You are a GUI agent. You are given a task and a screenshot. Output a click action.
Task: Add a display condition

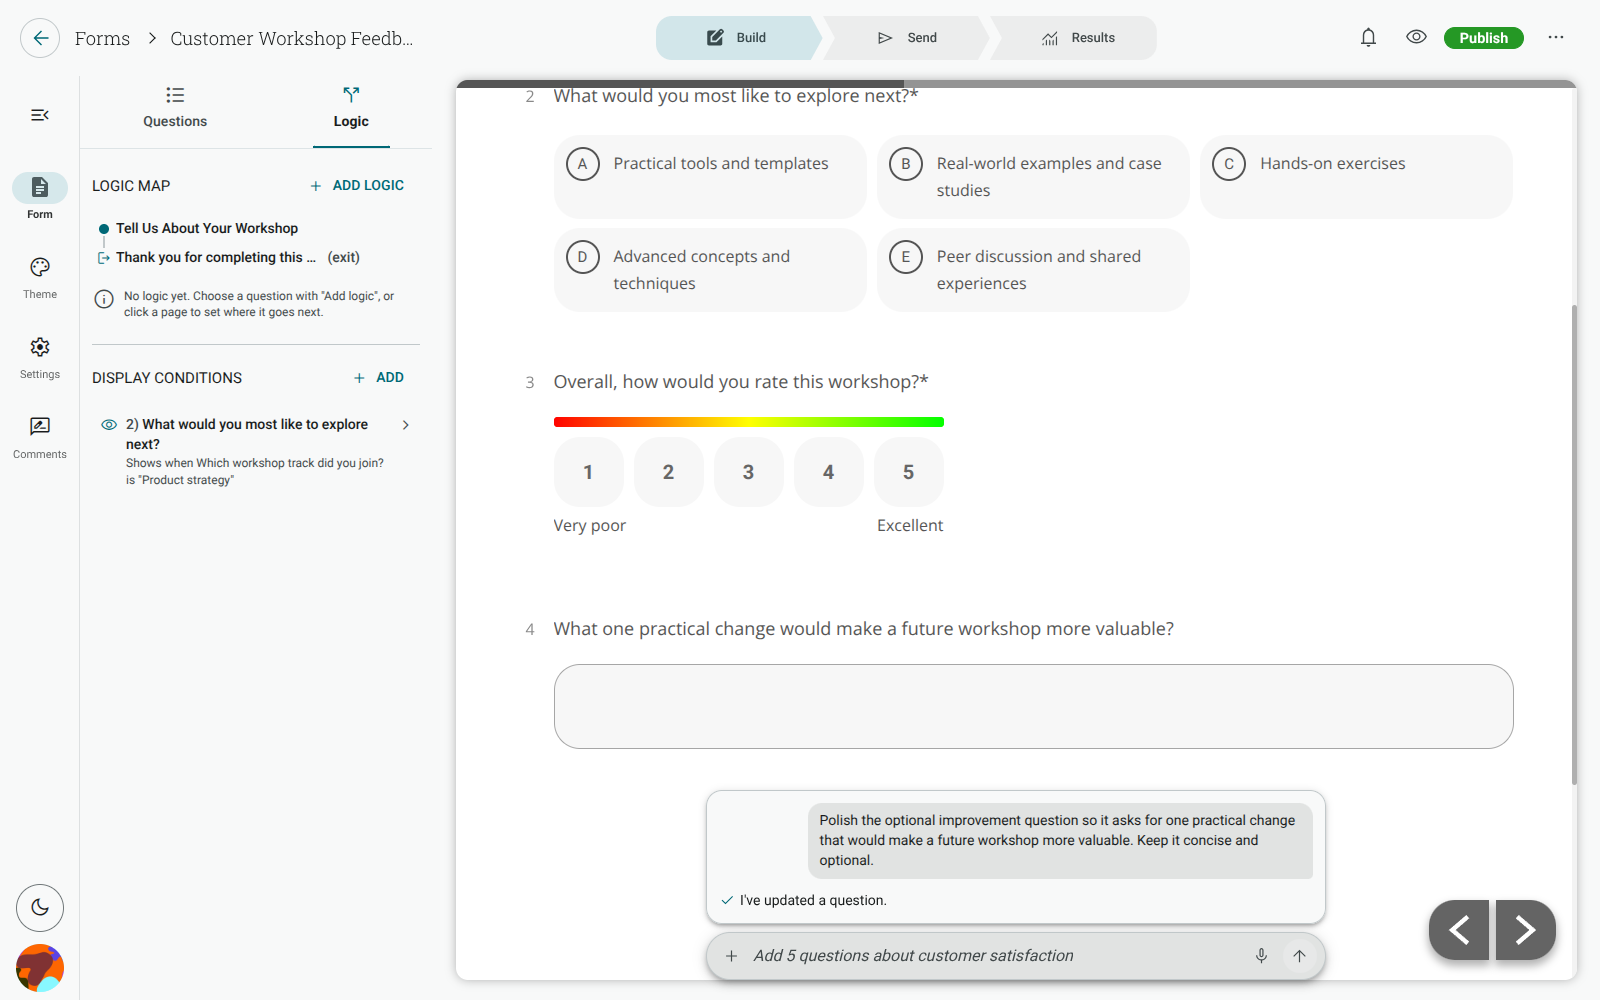tap(379, 378)
